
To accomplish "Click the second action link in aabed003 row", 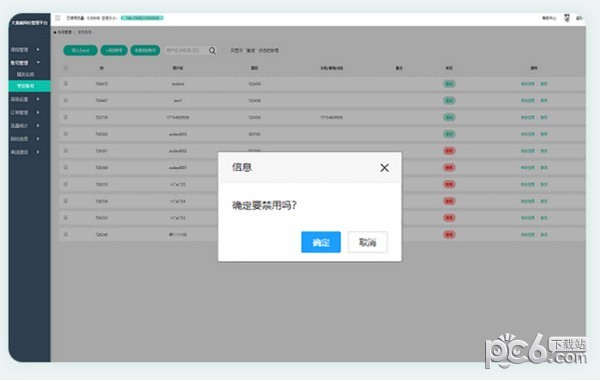I will pos(544,134).
